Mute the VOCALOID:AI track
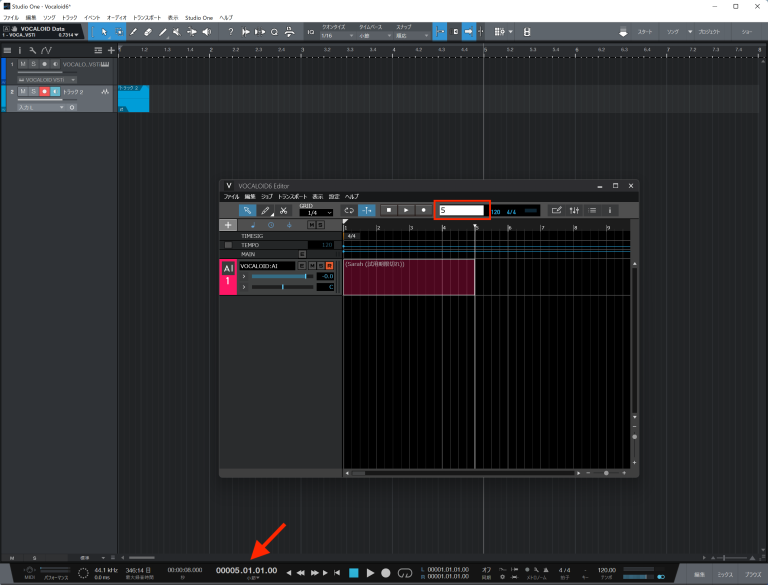Viewport: 768px width, 585px height. [312, 266]
